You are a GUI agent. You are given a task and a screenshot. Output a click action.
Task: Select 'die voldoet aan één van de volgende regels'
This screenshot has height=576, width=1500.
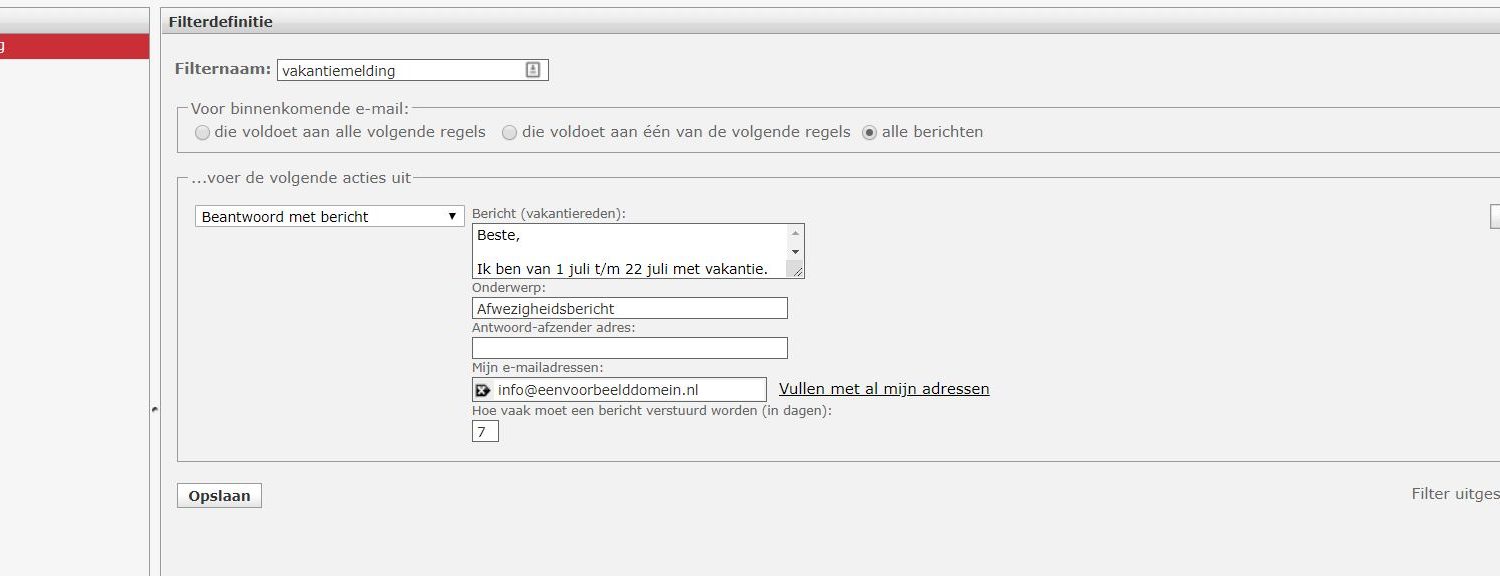(510, 133)
